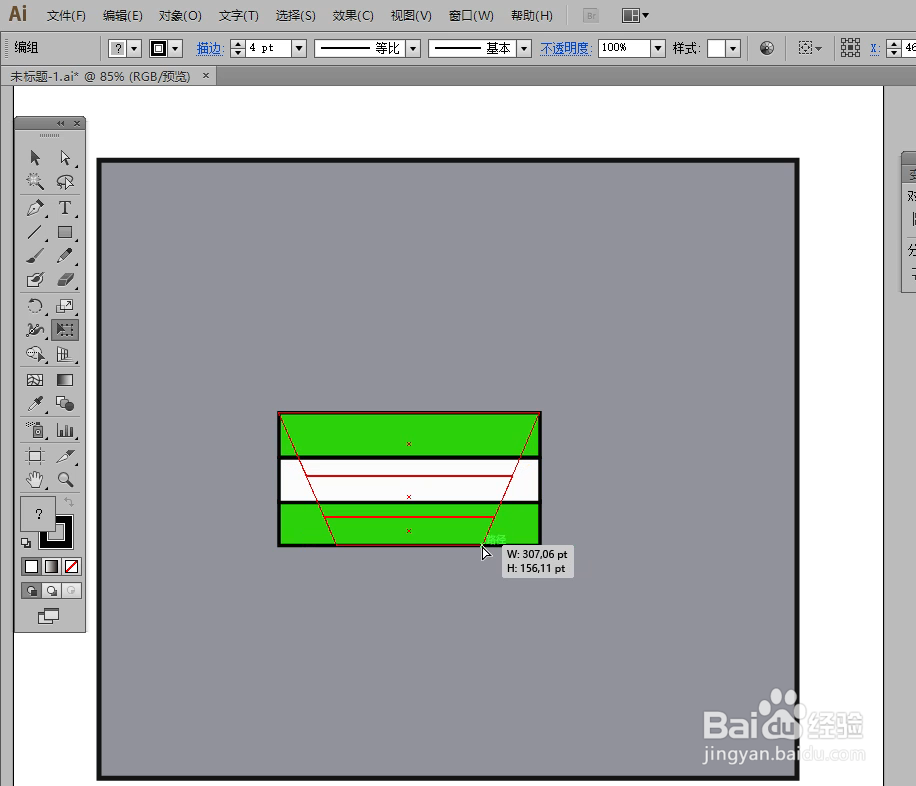Open the fill color dropdown in control bar
This screenshot has width=916, height=786.
tap(134, 49)
